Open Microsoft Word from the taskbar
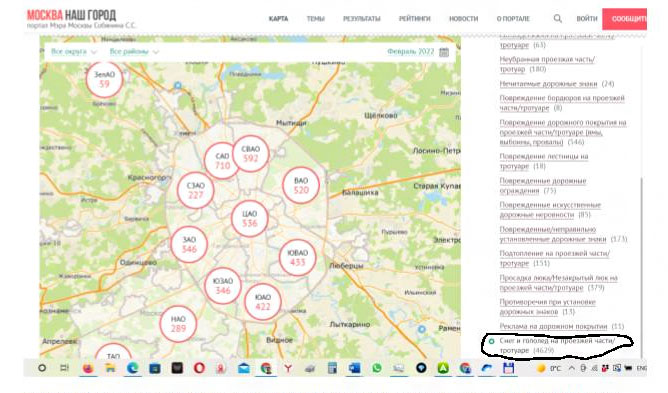 pos(354,368)
